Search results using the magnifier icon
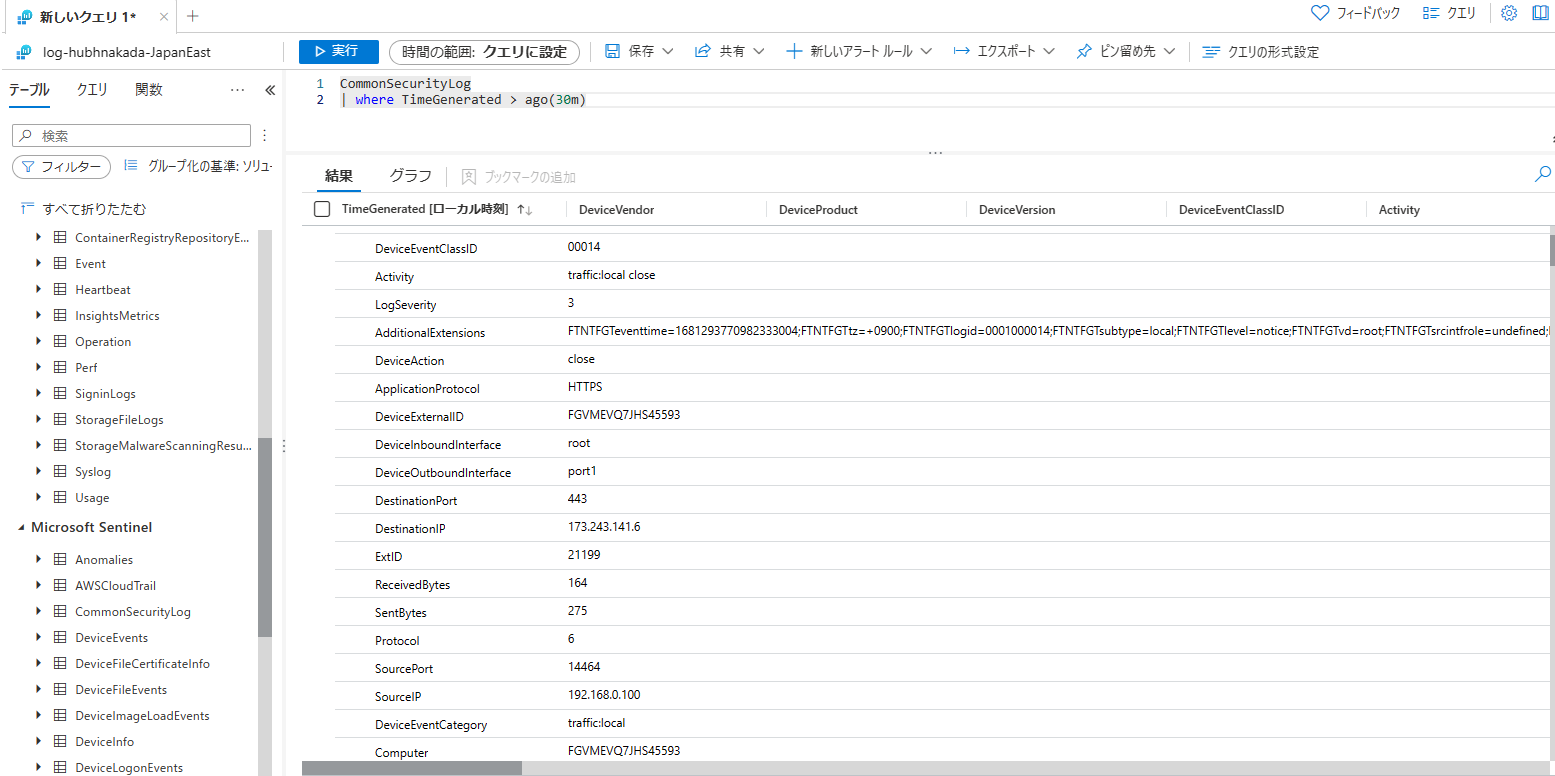Screen dimensions: 1555x776 (x=1542, y=173)
